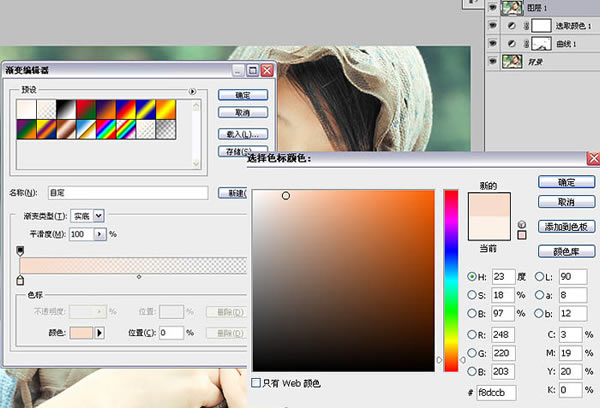Expand the smoothness value arrow
The height and width of the screenshot is (408, 600).
100,234
